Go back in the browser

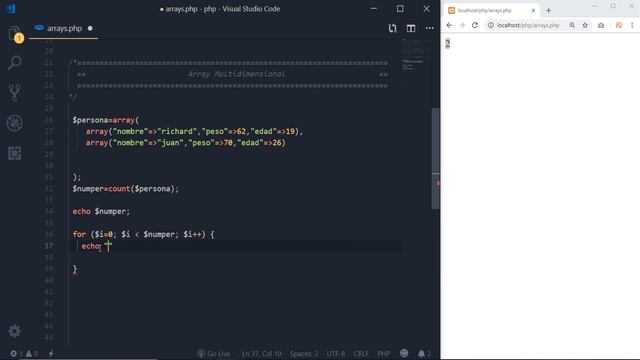pos(449,25)
